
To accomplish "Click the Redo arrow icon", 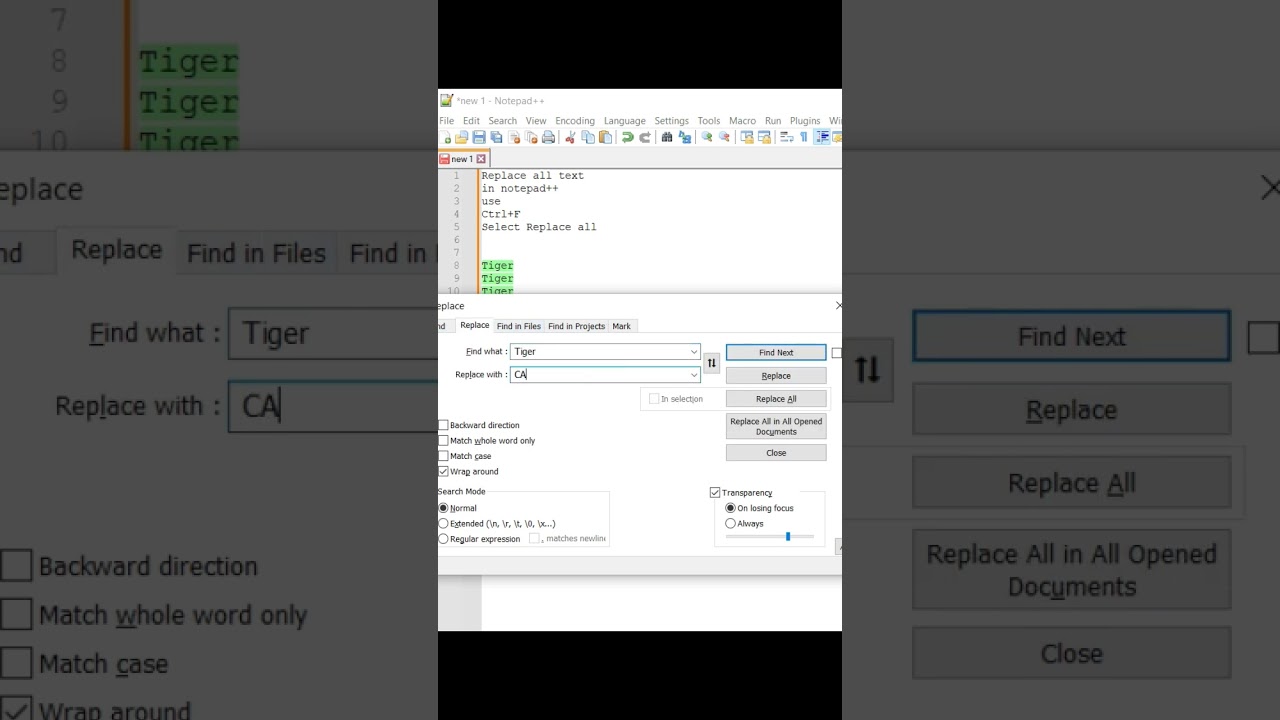I will (x=645, y=137).
